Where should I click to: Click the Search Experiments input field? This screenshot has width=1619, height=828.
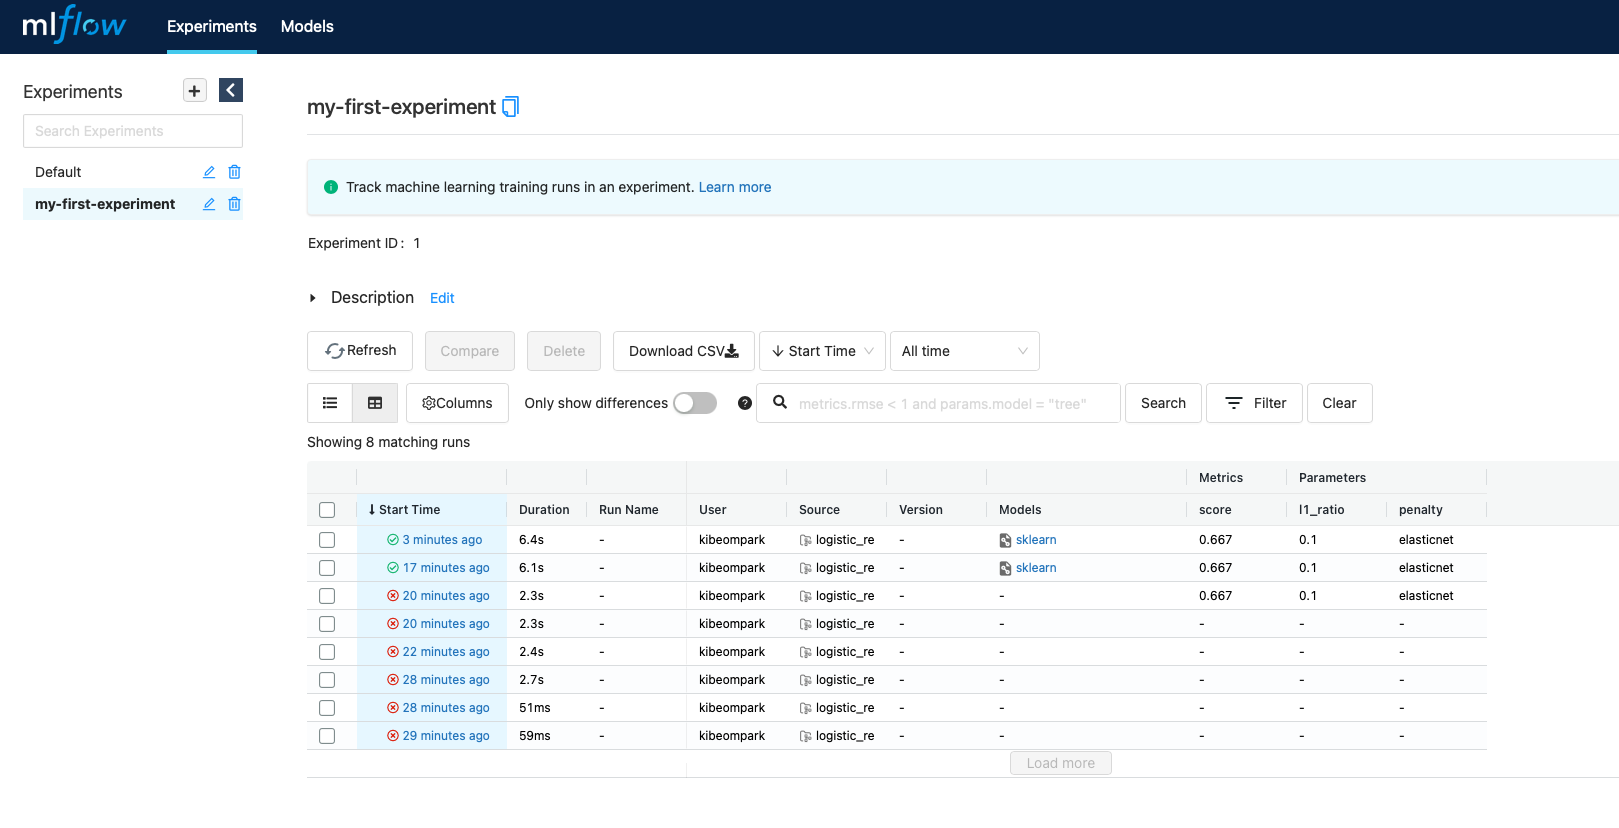[133, 131]
